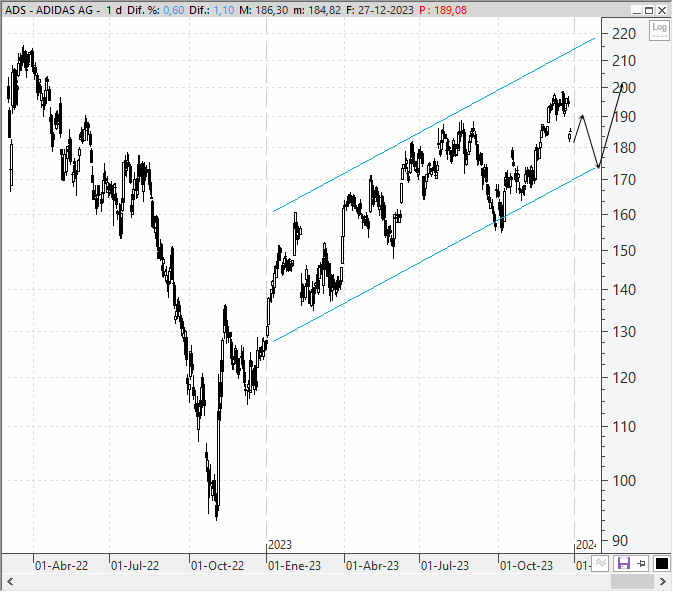Image resolution: width=673 pixels, height=592 pixels.
Task: Click the 01-Oct-23 date label
Action: [526, 566]
